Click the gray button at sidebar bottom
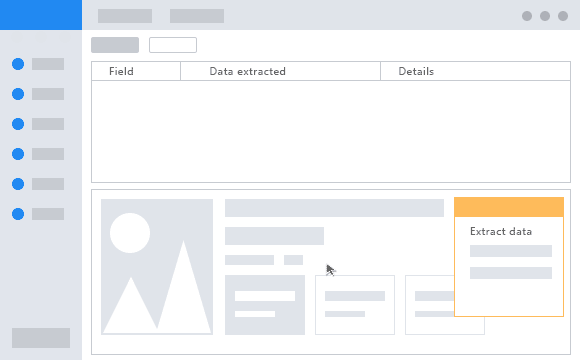Screen dimensions: 580x360 pos(41,338)
